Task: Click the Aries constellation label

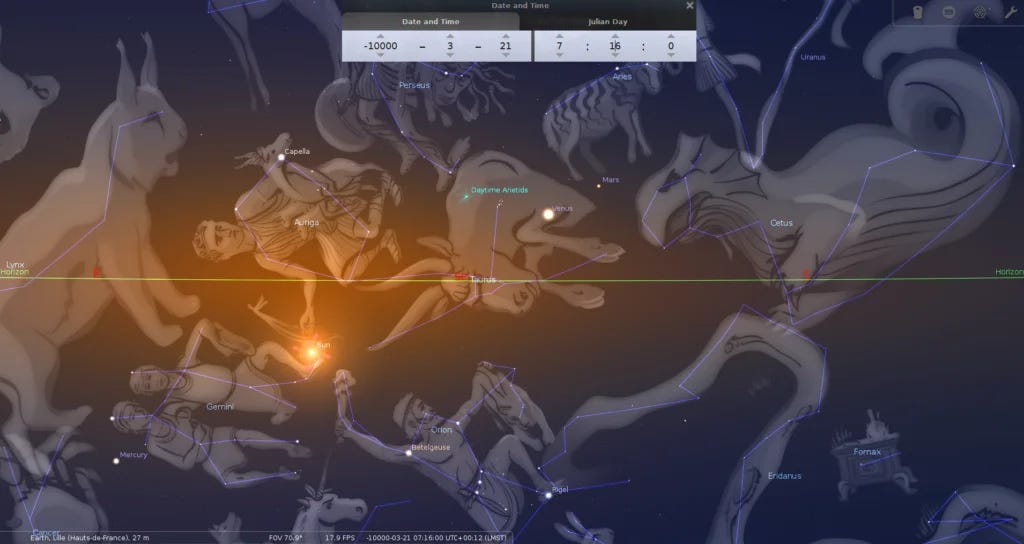Action: pyautogui.click(x=622, y=76)
